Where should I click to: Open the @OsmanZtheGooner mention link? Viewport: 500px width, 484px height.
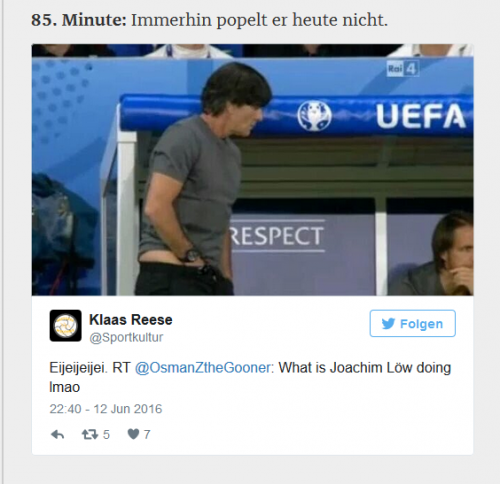pos(204,368)
